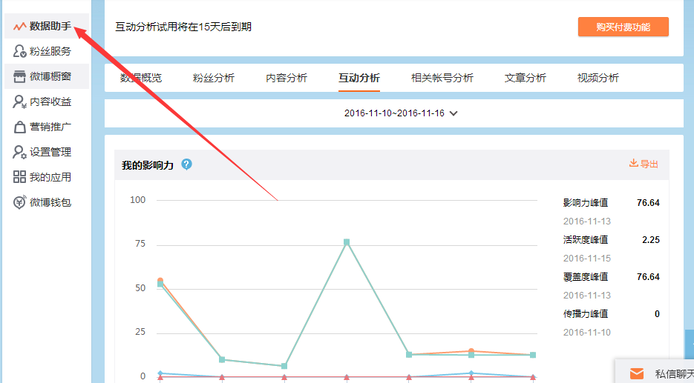The height and width of the screenshot is (383, 694).
Task: Click 覆盖度峰值 legend label
Action: click(x=586, y=277)
